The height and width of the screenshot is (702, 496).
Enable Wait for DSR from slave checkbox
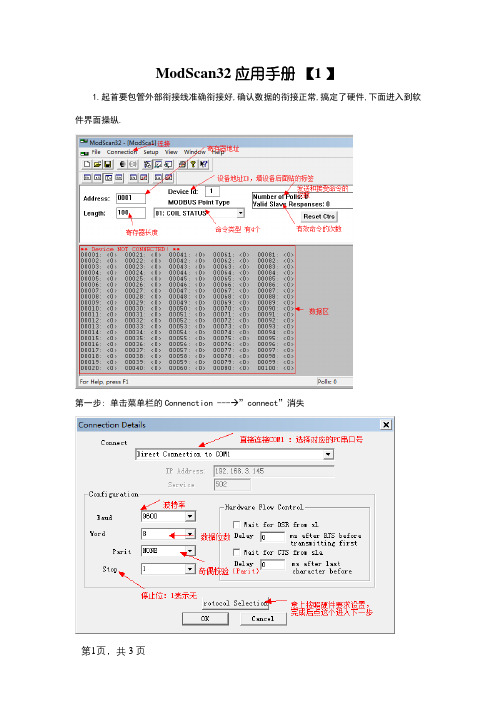pyautogui.click(x=236, y=524)
